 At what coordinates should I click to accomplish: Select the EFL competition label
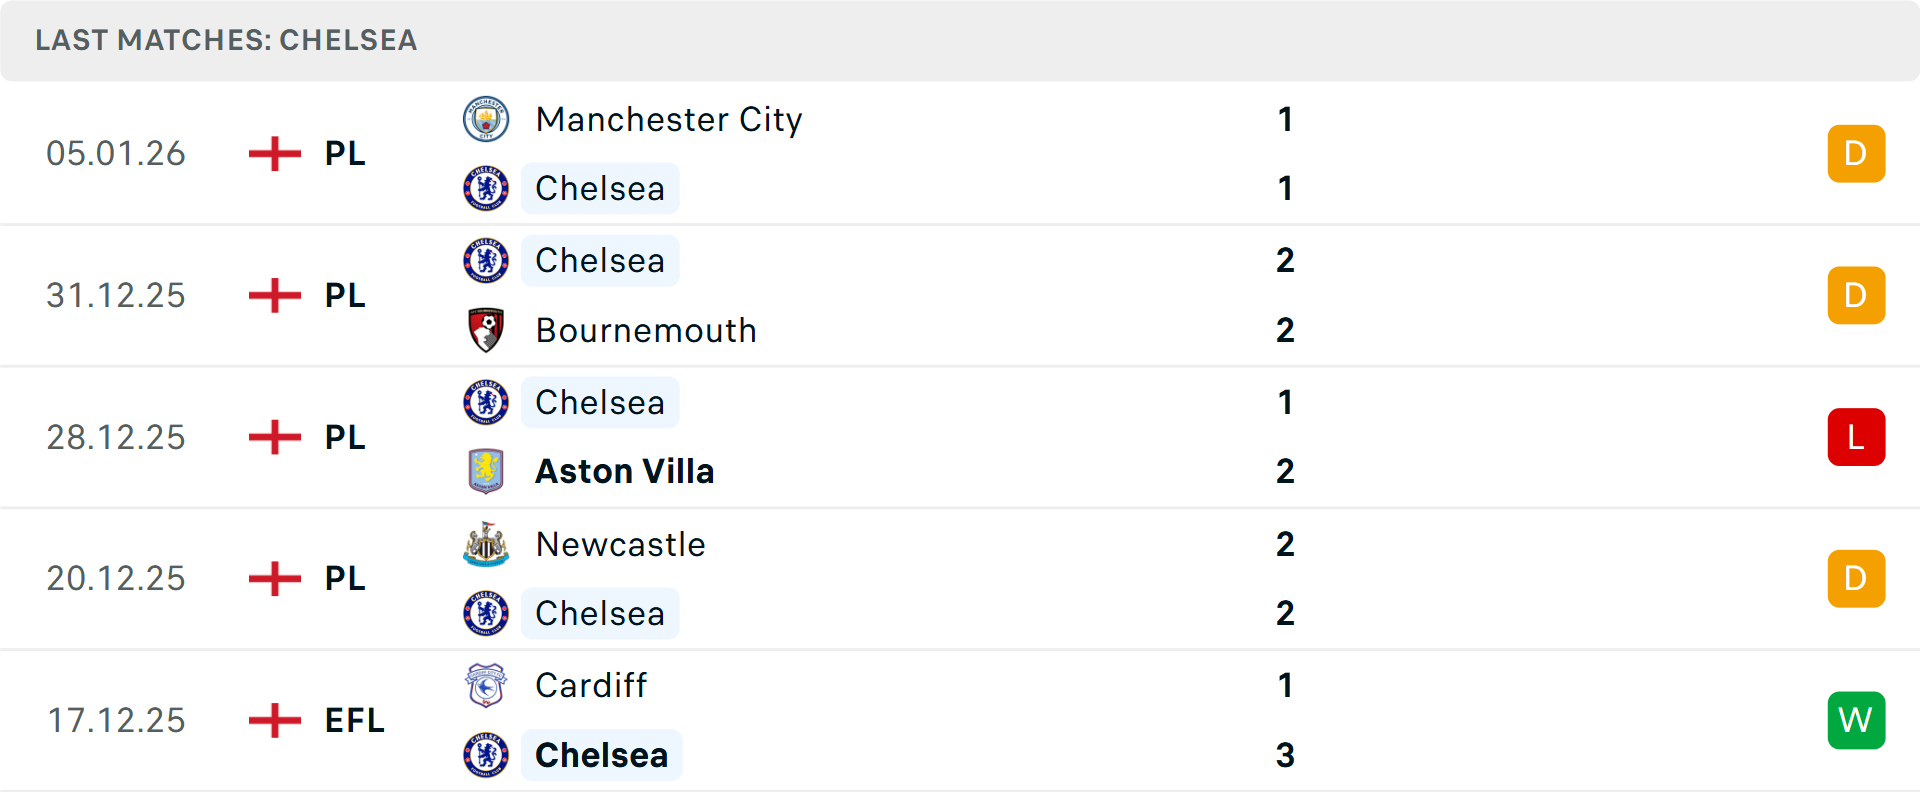click(x=355, y=720)
